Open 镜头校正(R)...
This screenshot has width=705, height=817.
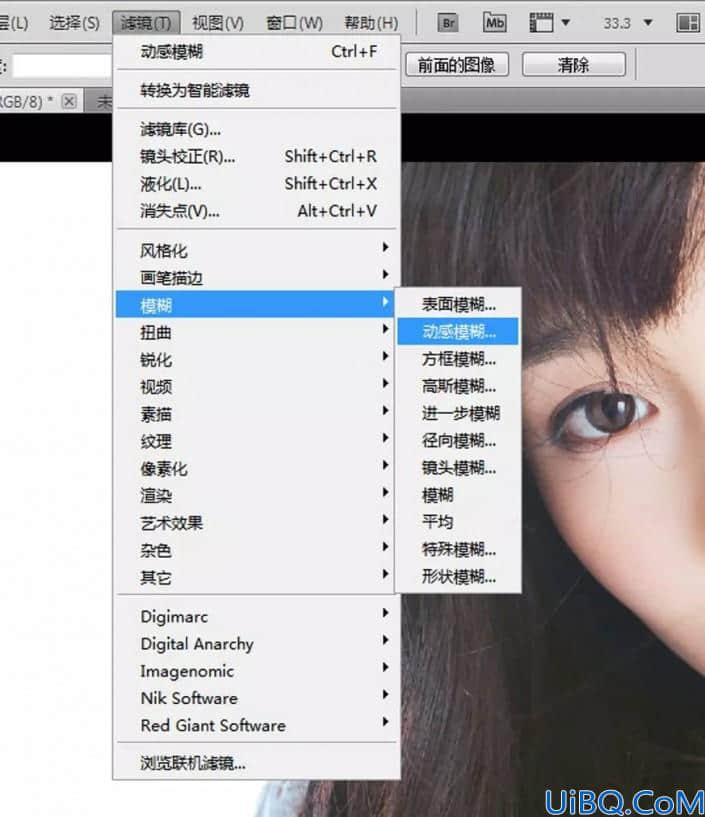pyautogui.click(x=257, y=156)
